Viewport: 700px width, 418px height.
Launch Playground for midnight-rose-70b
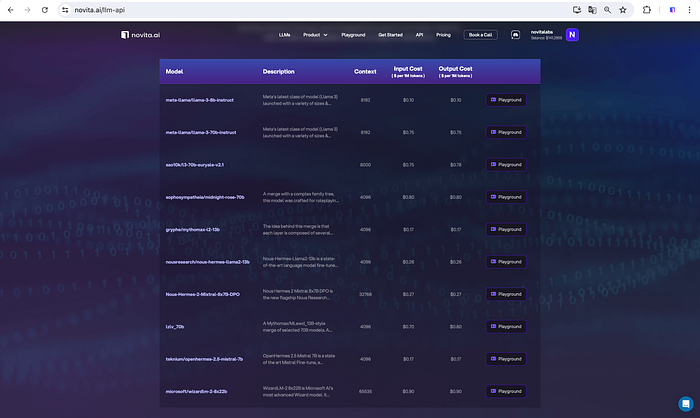tap(506, 197)
